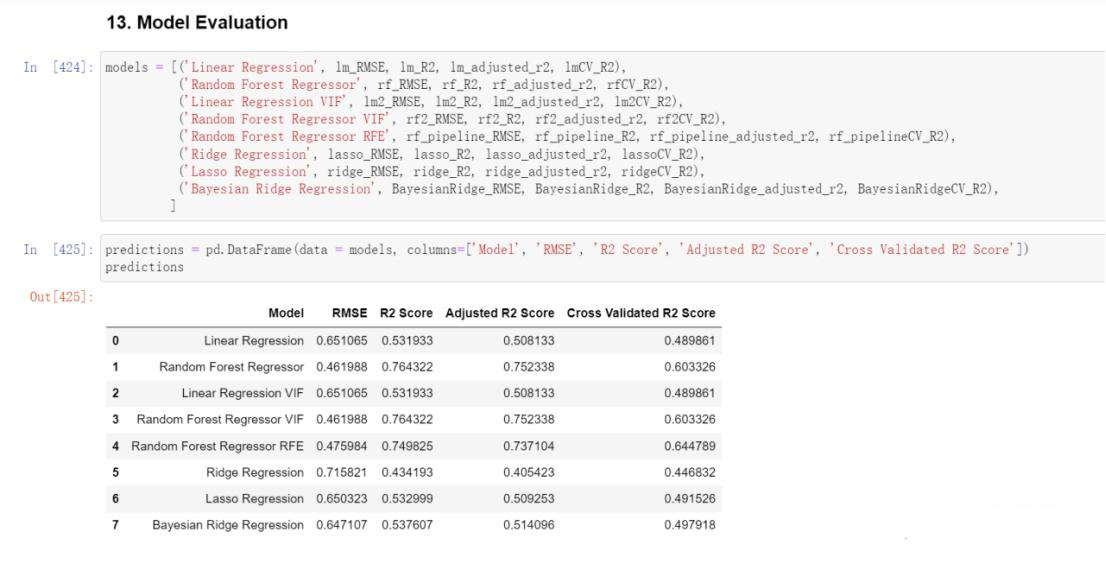Click inside the predictions DataFrame code cell
Viewport: 1106px width, 571px height.
pos(602,258)
